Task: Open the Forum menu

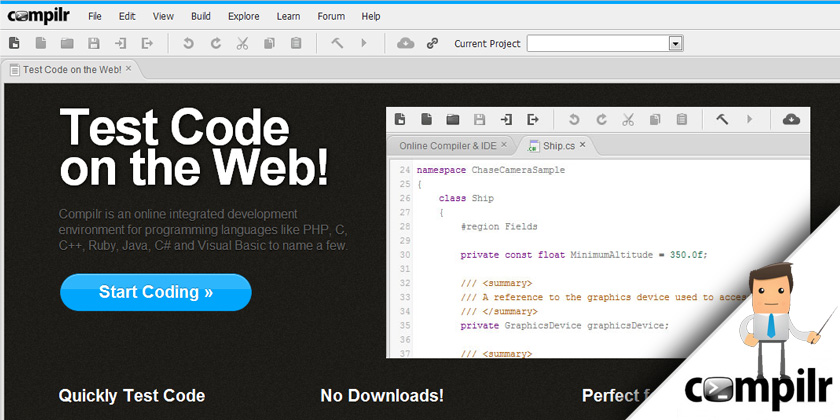Action: [331, 16]
